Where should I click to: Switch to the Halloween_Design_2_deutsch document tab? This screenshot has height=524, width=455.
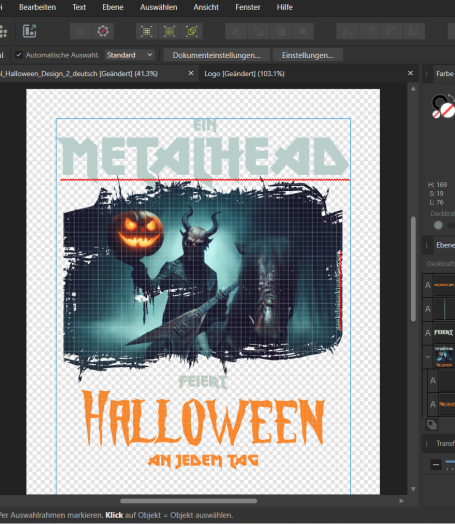pyautogui.click(x=79, y=74)
